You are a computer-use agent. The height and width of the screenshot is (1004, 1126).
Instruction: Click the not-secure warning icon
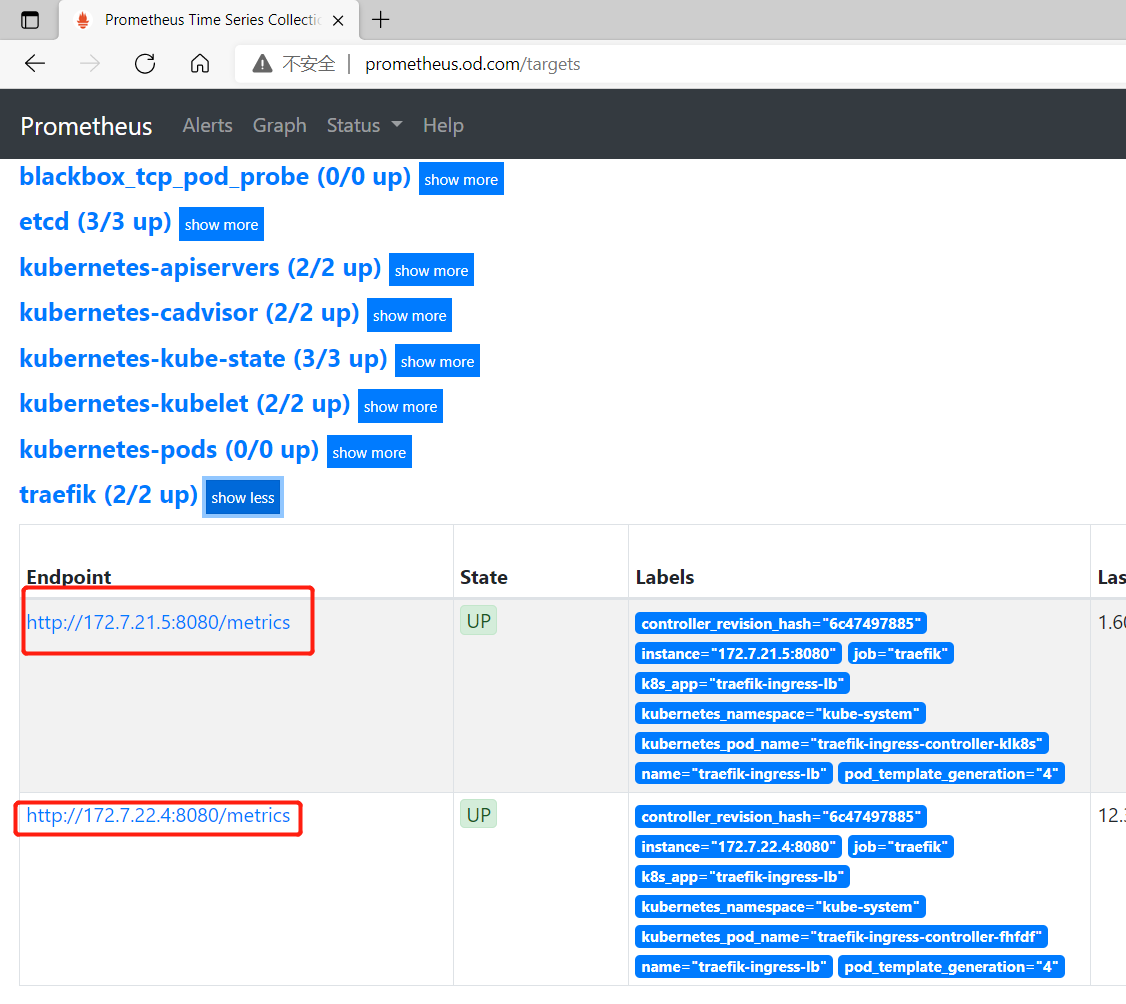[262, 64]
